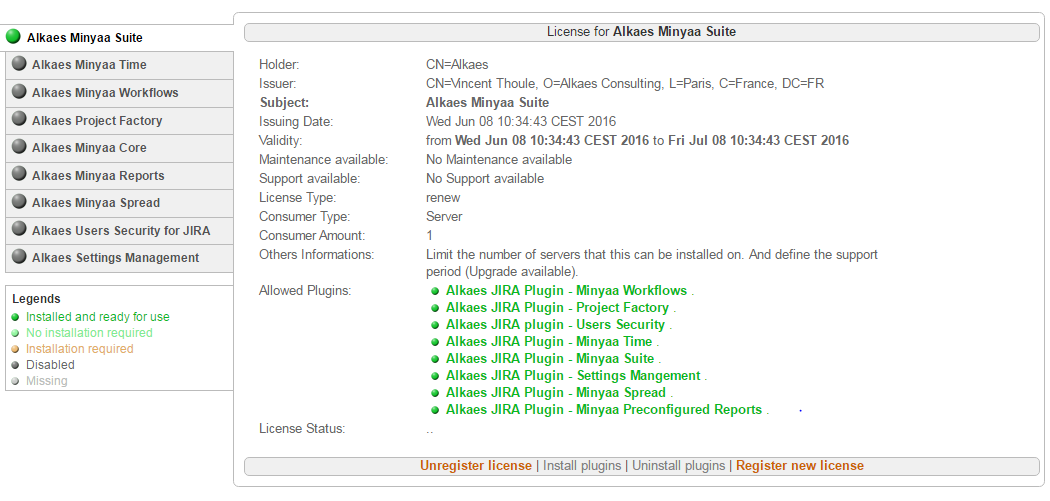Click the gray status icon beside Alkaes Minyaa Workflows

coord(19,92)
